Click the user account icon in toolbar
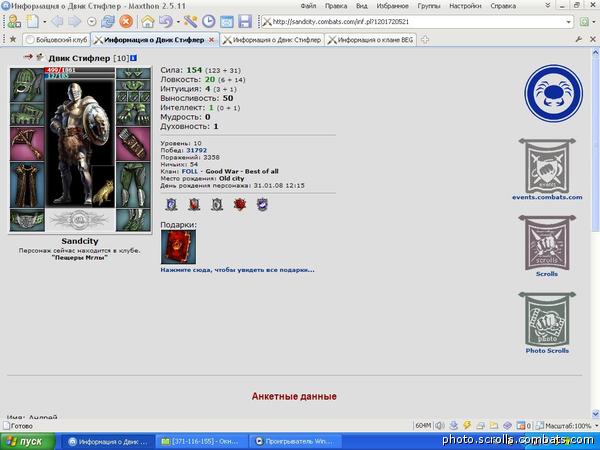Viewport: 600px width, 450px height. pos(14,21)
